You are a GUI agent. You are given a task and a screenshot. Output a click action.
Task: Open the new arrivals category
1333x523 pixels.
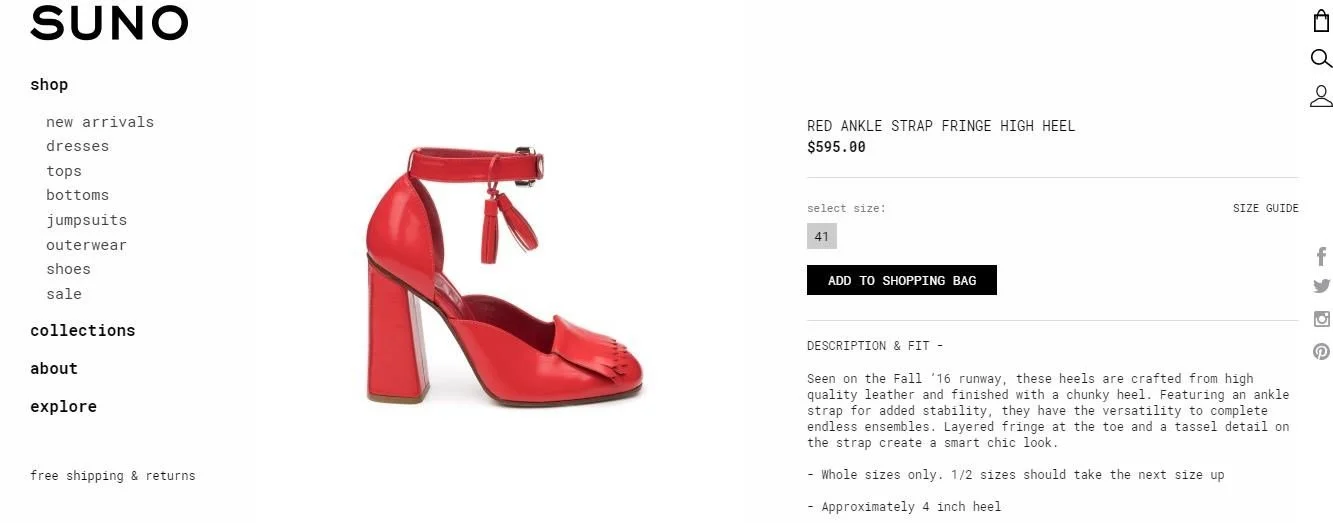tap(100, 122)
